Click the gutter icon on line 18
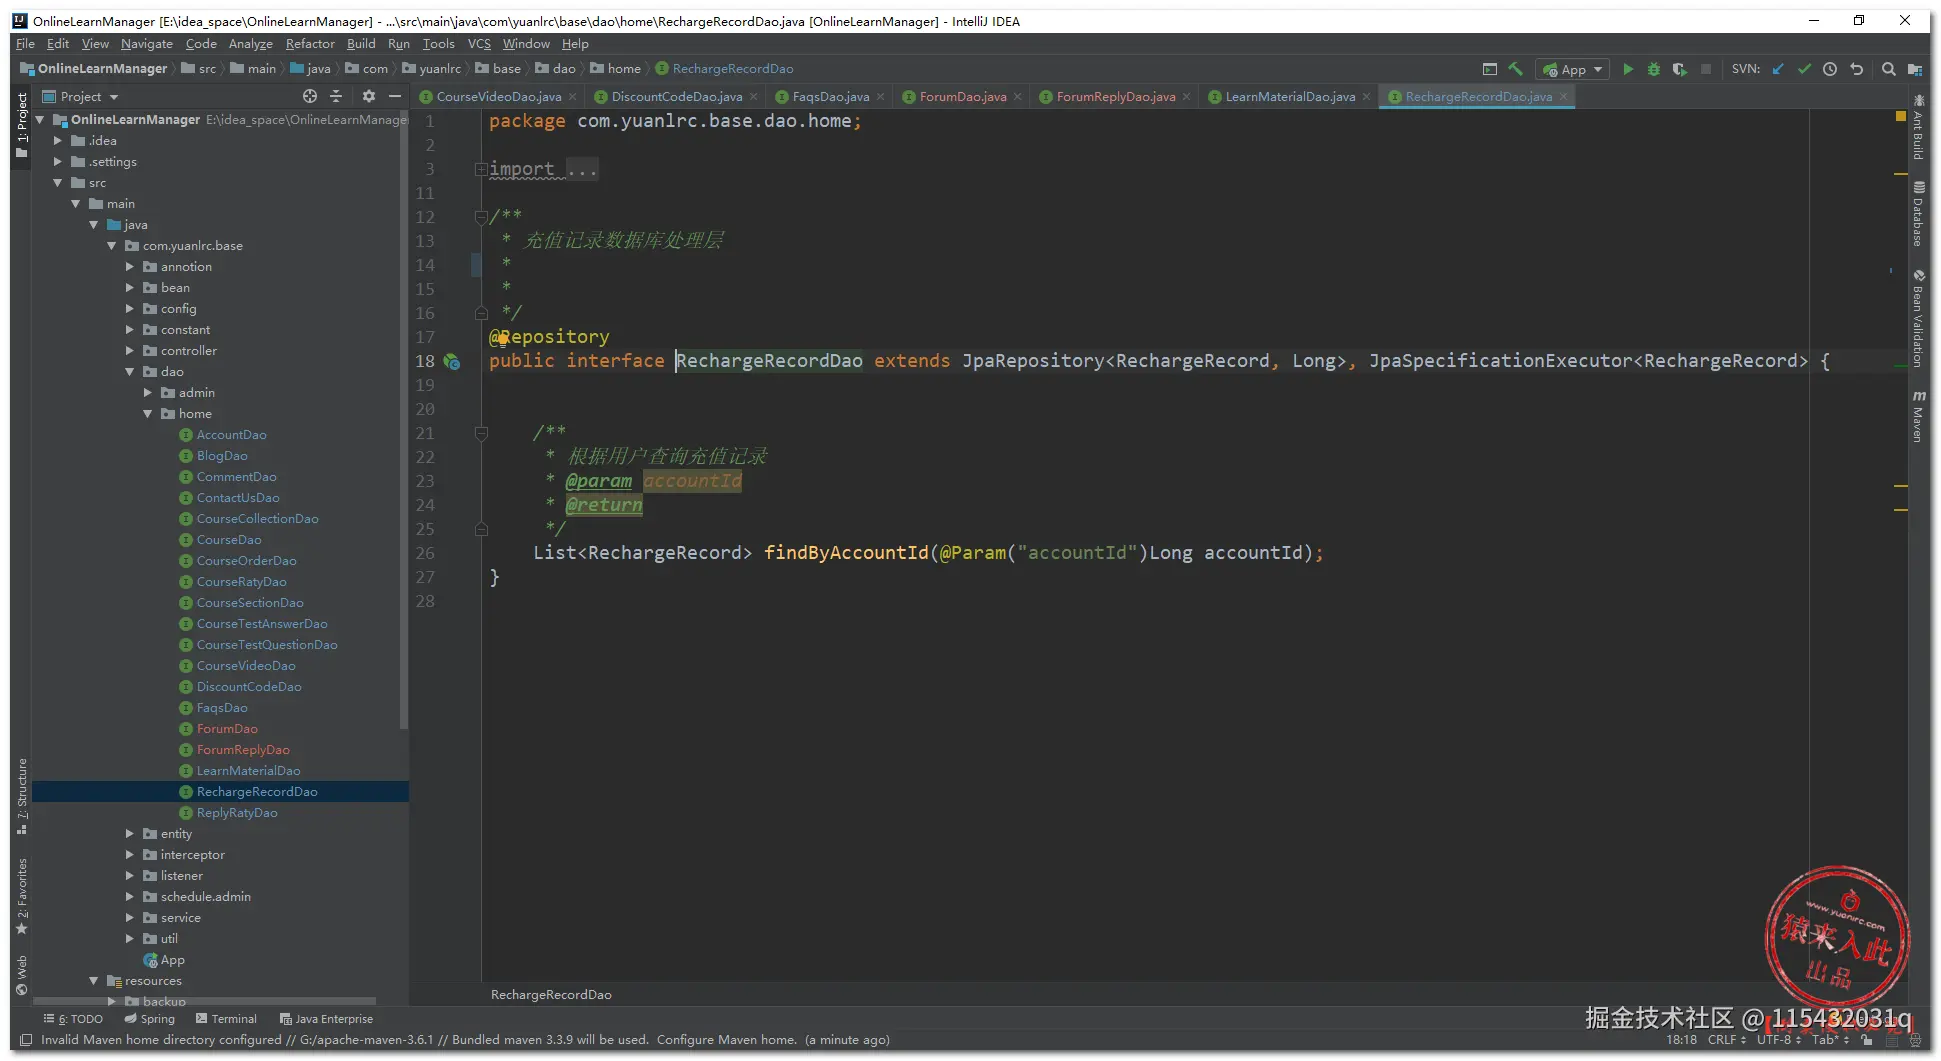This screenshot has width=1941, height=1061. click(452, 362)
